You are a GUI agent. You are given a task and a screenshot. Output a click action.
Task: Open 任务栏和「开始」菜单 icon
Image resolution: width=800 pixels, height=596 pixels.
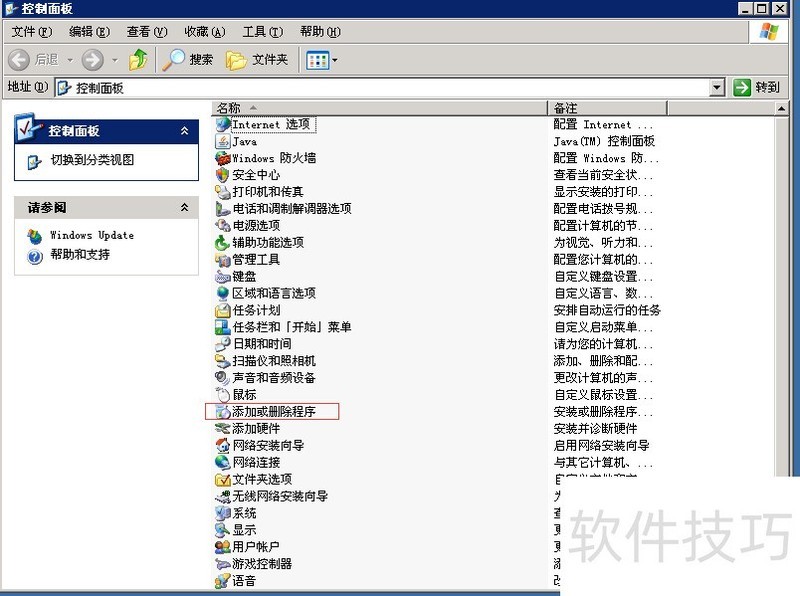(222, 327)
